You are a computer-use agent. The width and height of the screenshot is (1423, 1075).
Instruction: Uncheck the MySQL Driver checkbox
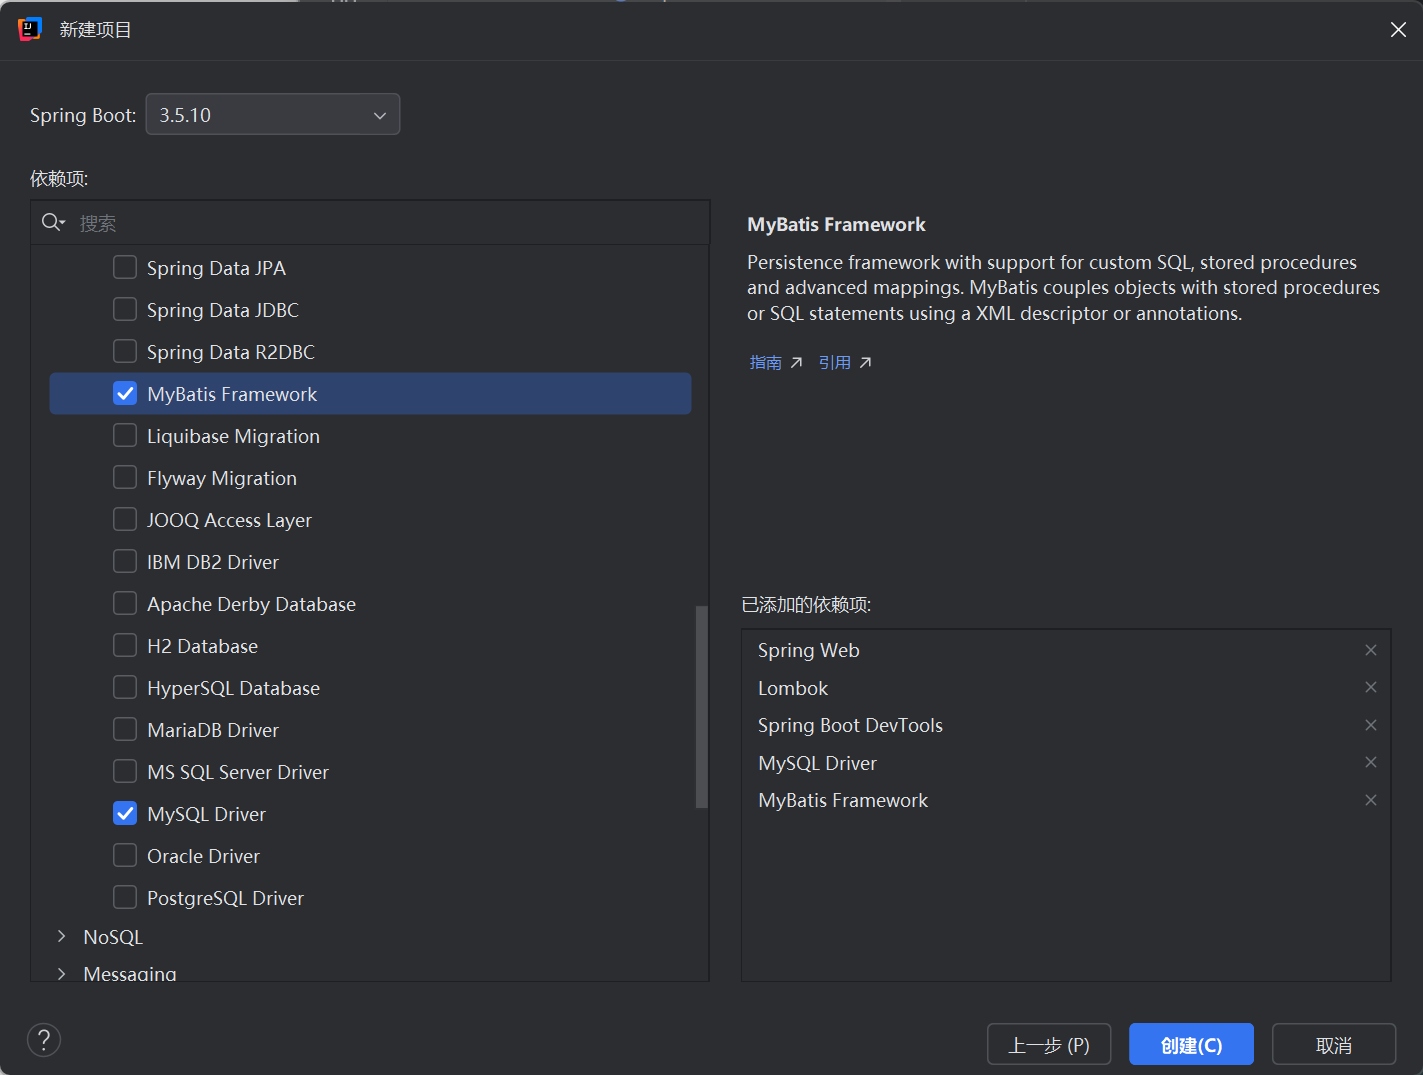point(125,814)
